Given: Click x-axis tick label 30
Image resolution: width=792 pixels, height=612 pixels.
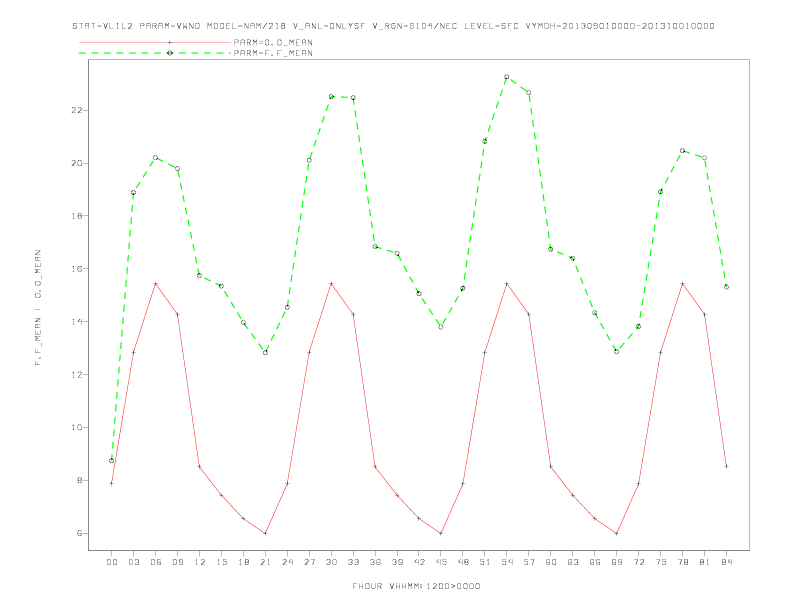Looking at the screenshot, I should coord(331,562).
